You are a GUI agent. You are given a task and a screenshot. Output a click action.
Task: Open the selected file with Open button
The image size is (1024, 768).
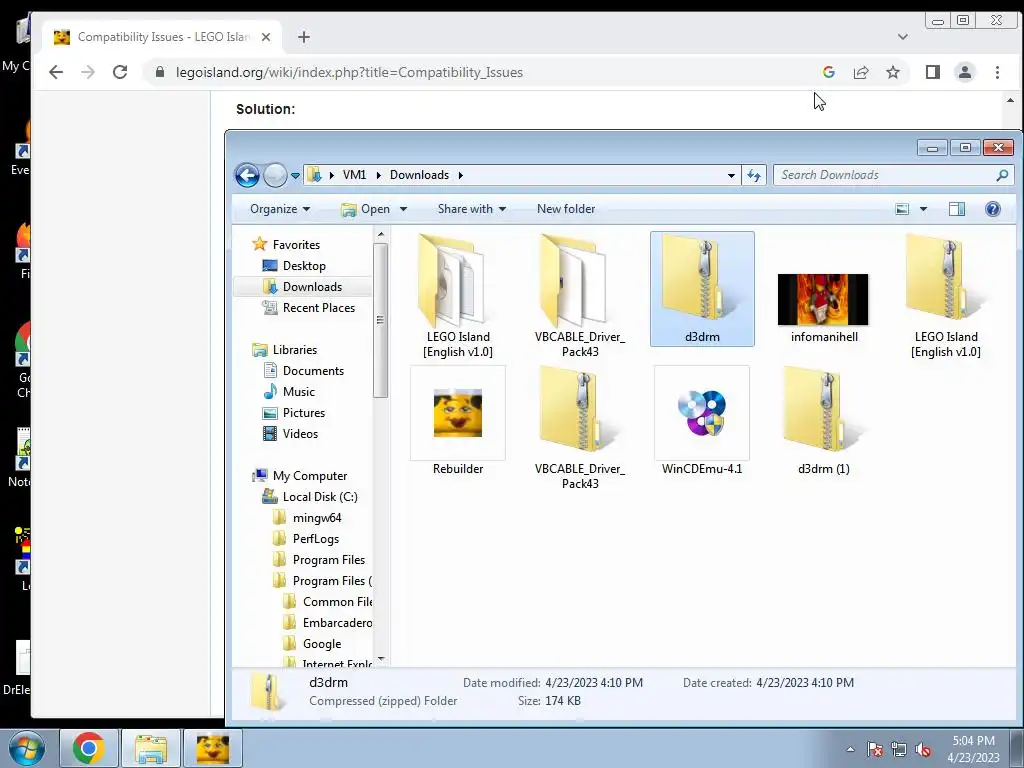tap(366, 209)
